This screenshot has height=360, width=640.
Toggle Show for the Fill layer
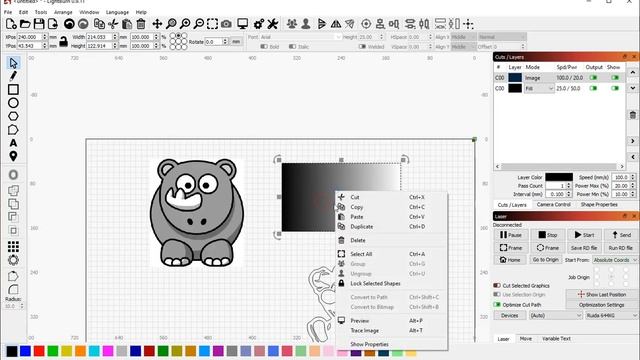[615, 88]
